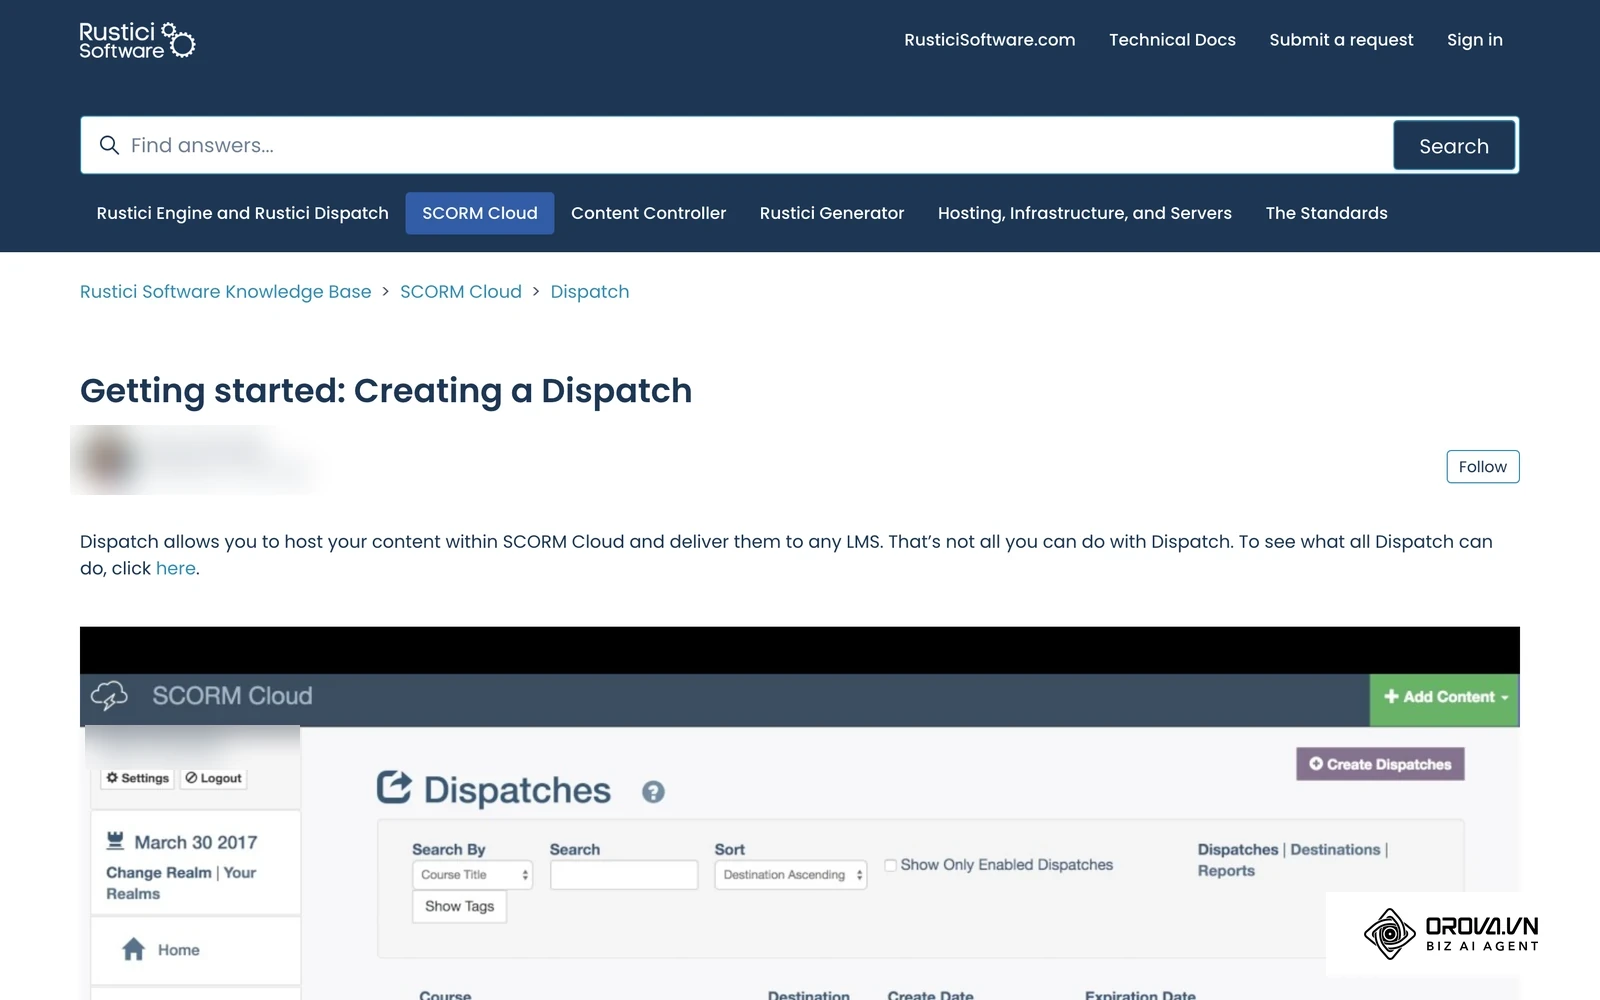Screen dimensions: 1600x1000
Task: Click the Dispatches help question mark icon
Action: pyautogui.click(x=653, y=792)
